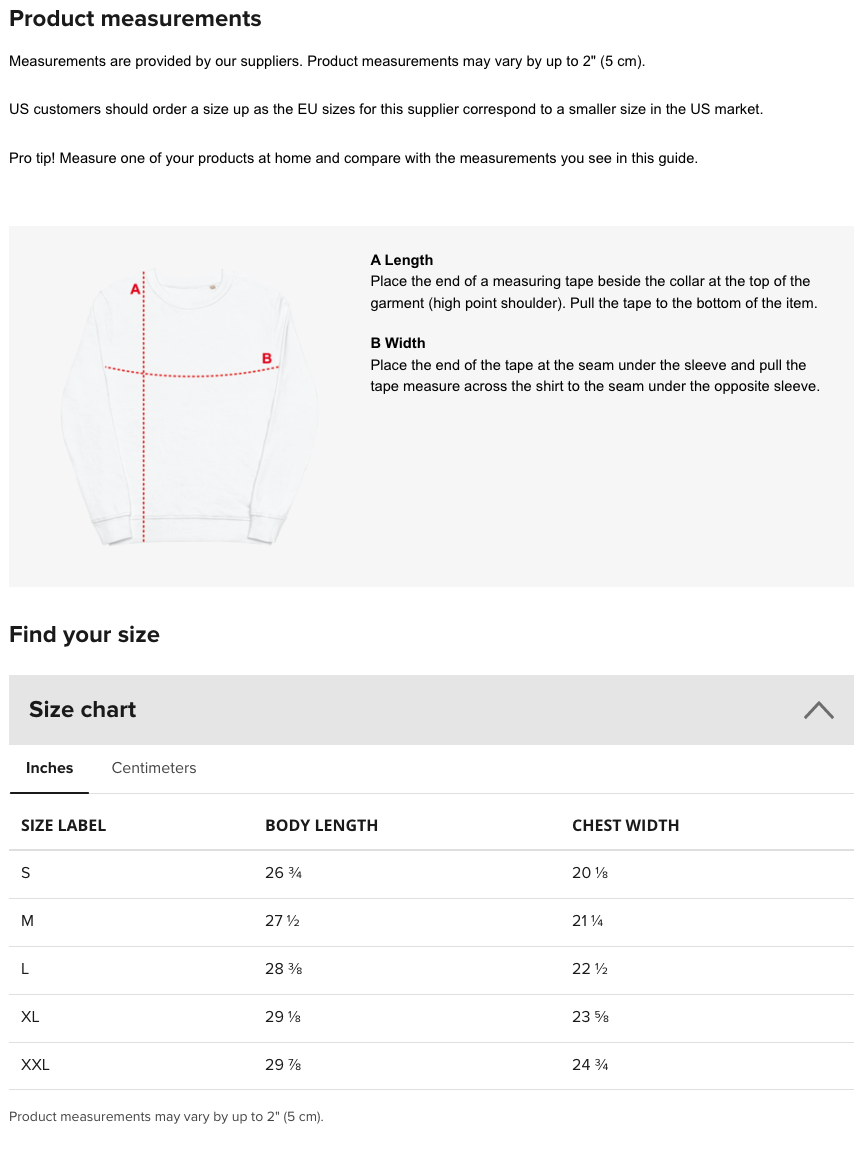Viewport: 858px width, 1150px height.
Task: Click the A Length heading text
Action: pyautogui.click(x=401, y=260)
